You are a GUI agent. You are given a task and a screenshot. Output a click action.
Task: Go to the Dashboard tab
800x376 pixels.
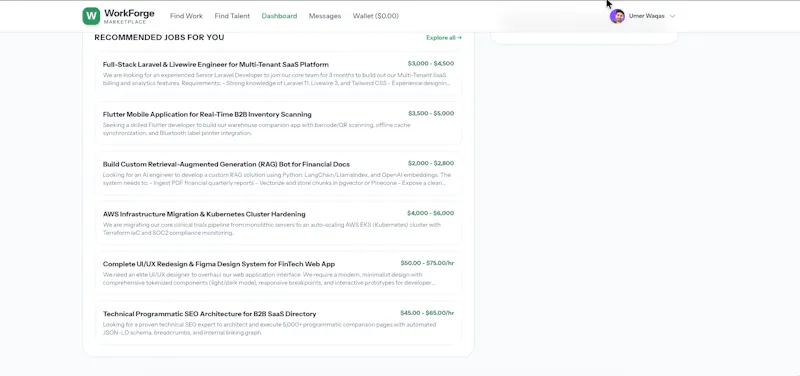point(279,16)
